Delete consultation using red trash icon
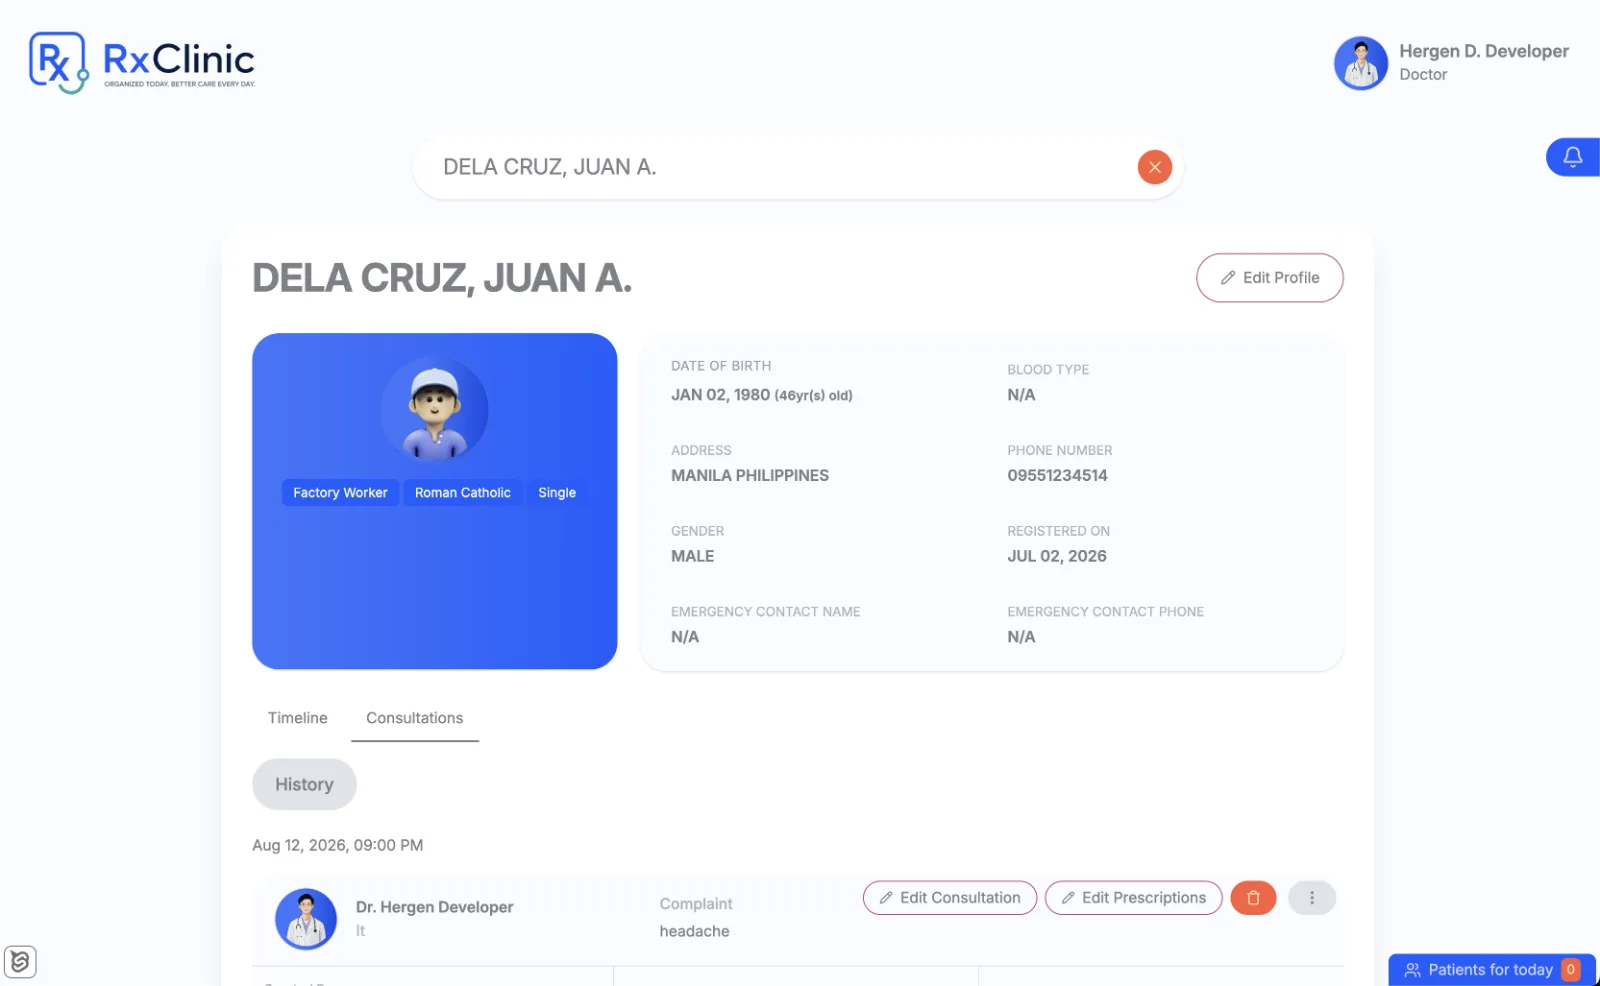Image resolution: width=1600 pixels, height=986 pixels. point(1253,898)
